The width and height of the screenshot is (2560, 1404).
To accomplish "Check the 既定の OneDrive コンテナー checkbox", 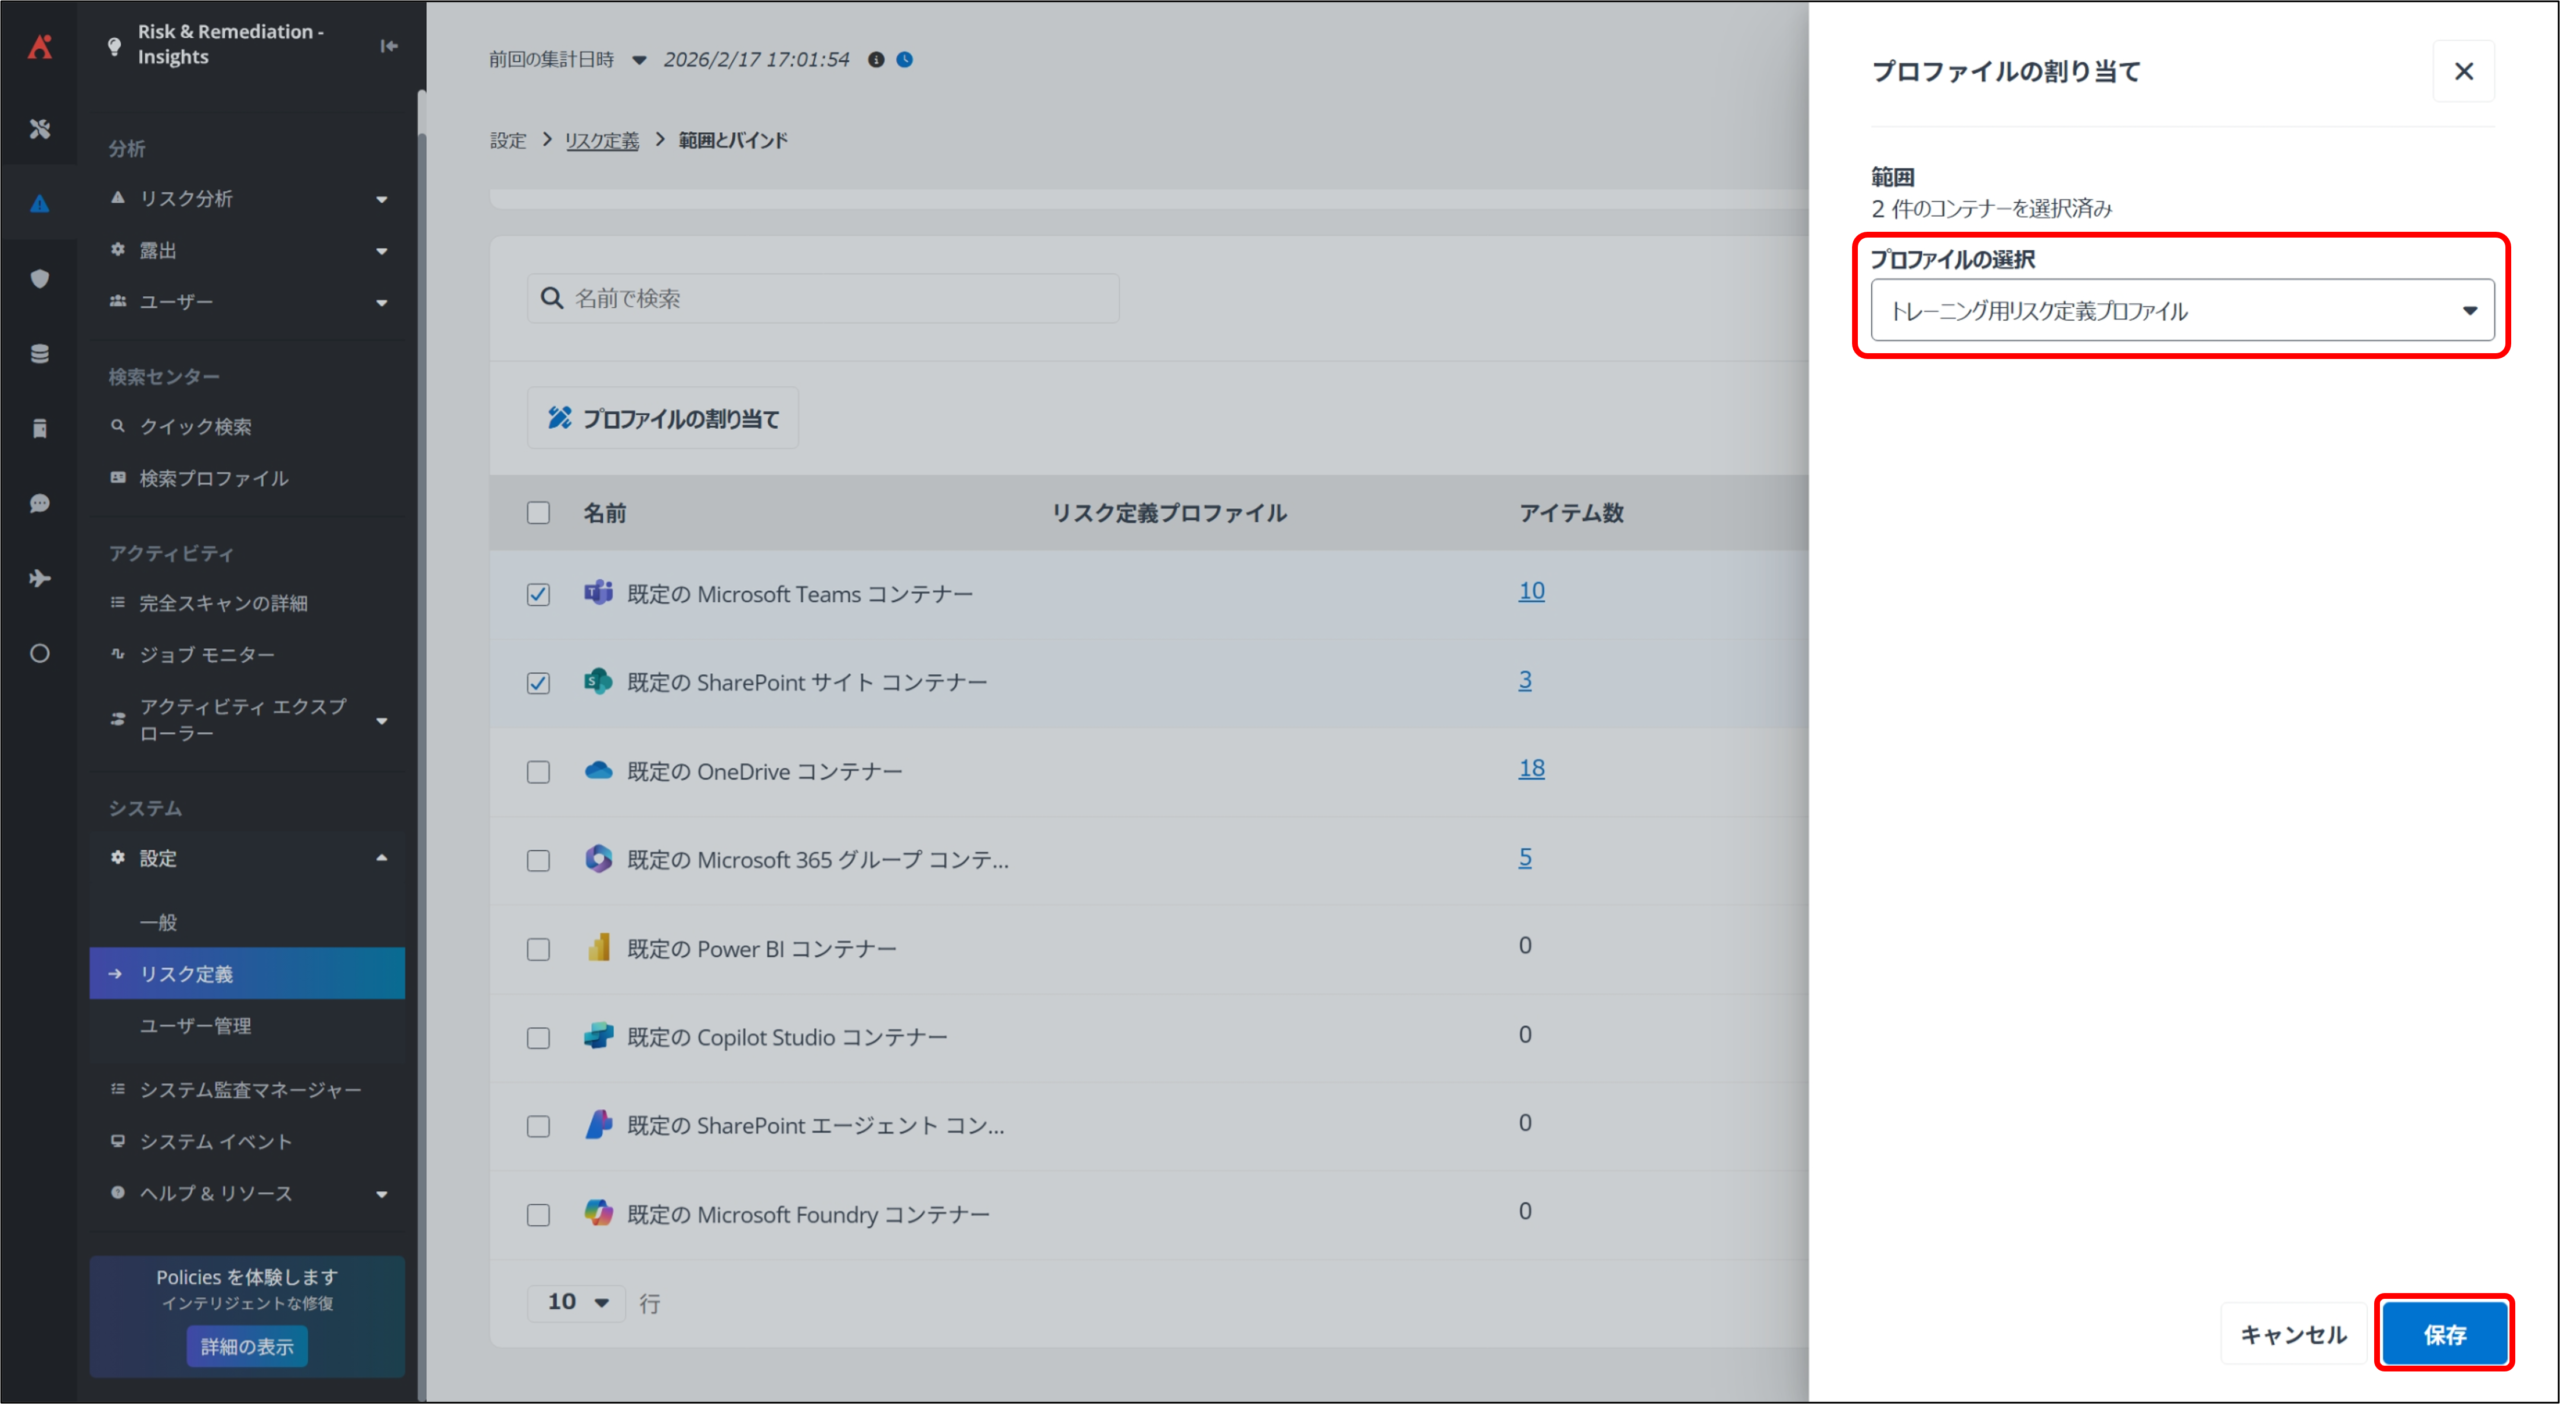I will pos(538,772).
